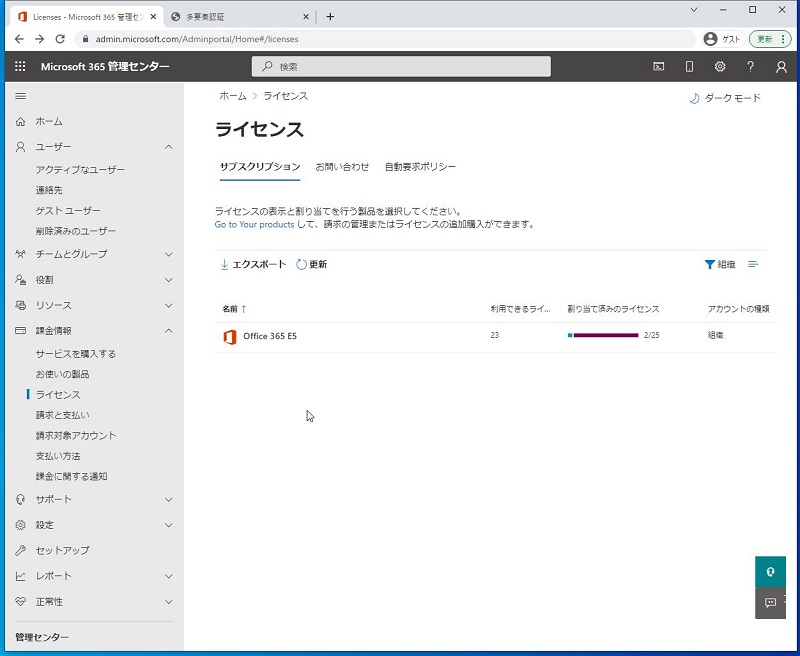The width and height of the screenshot is (800, 656).
Task: Expand the 設定 section chevron
Action: click(169, 525)
